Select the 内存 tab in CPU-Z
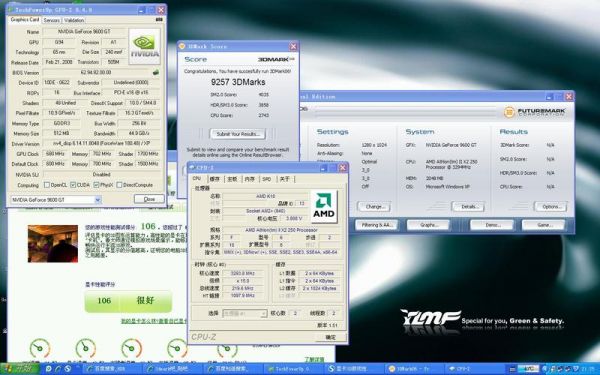Image resolution: width=600 pixels, height=375 pixels. (249, 179)
